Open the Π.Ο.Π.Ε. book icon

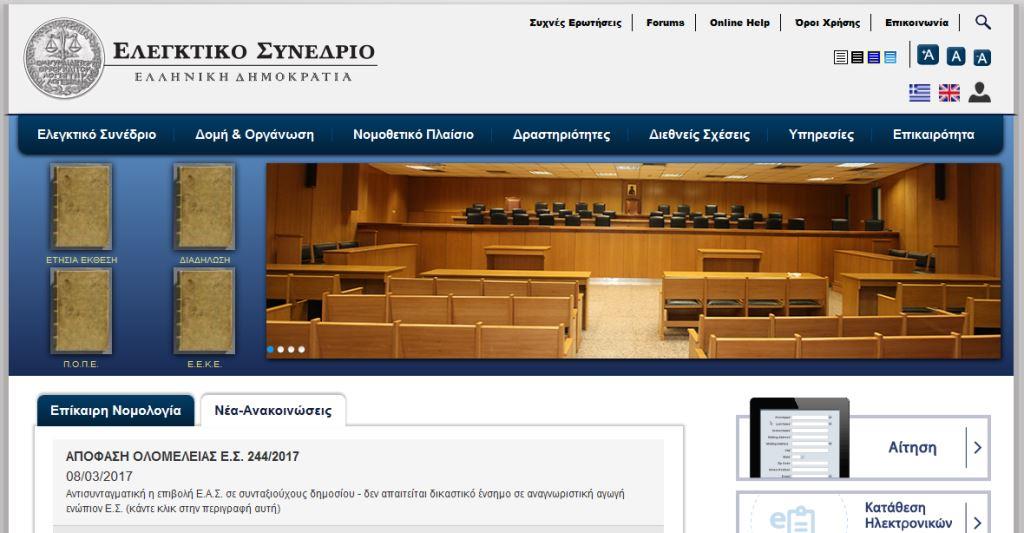(81, 311)
